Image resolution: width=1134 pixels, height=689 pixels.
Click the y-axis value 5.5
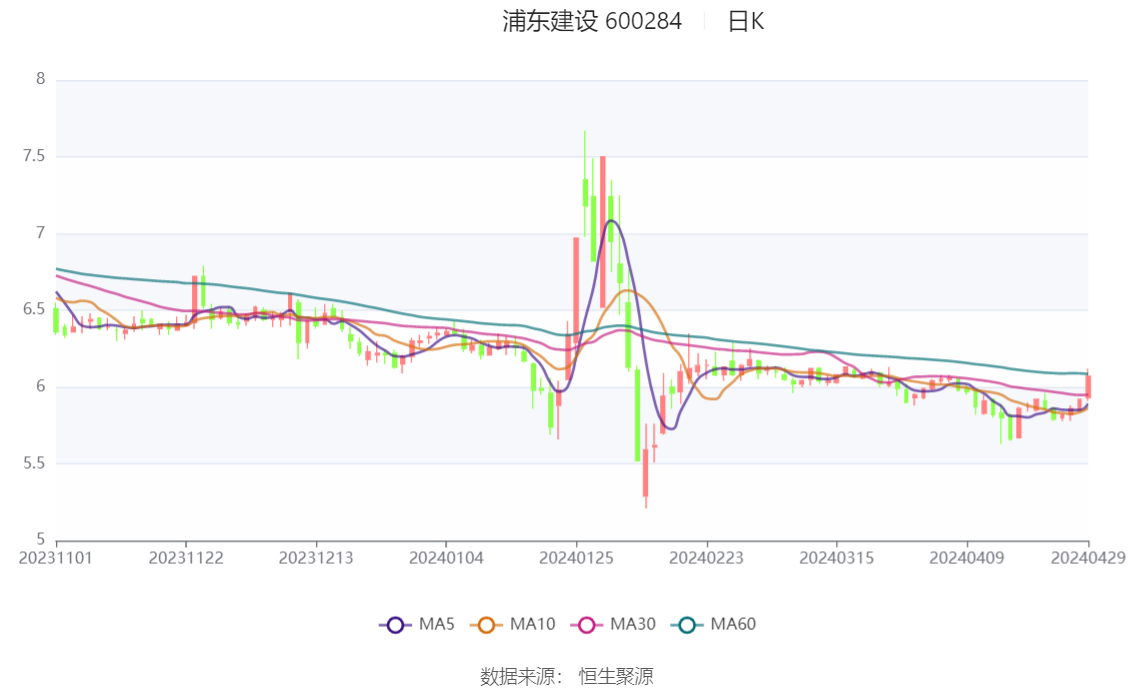pyautogui.click(x=34, y=463)
